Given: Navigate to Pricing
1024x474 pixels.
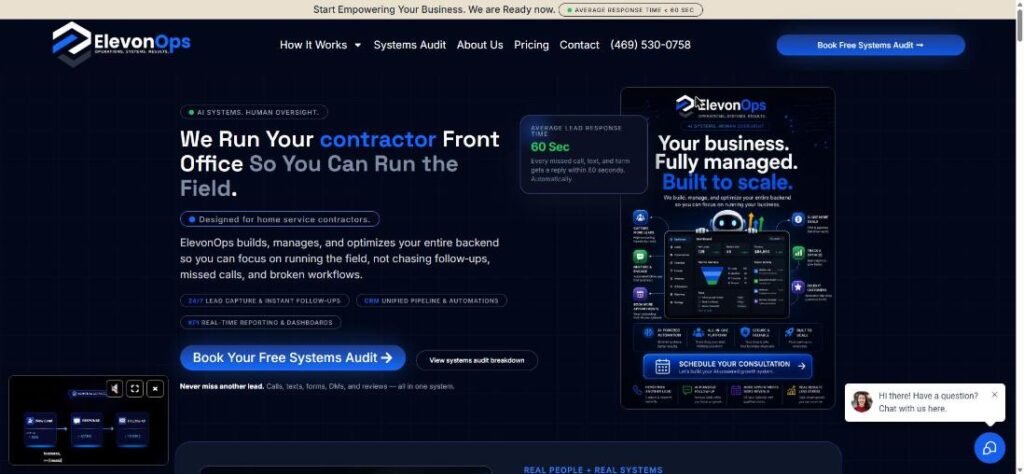Looking at the screenshot, I should pos(531,45).
